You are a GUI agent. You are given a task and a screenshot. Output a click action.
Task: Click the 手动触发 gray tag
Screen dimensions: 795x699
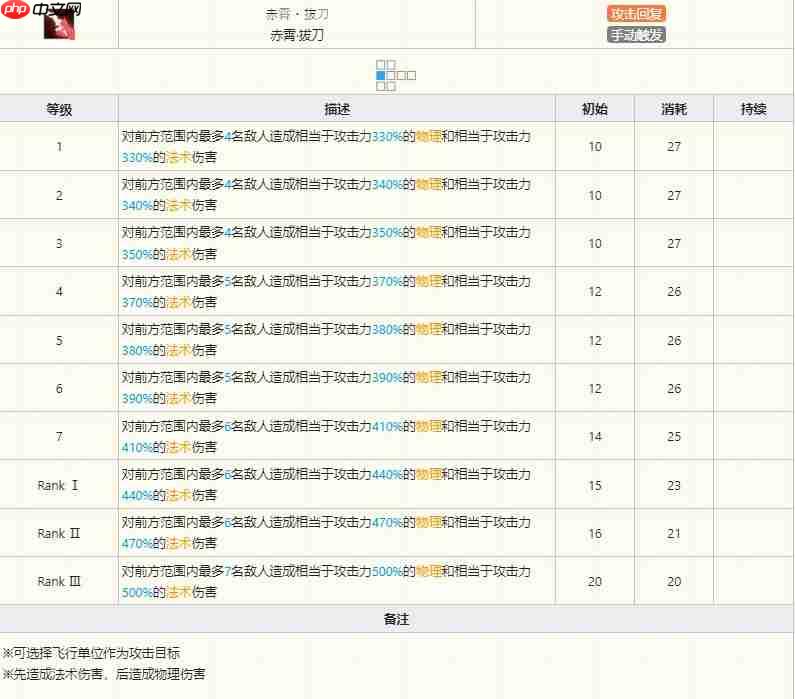pyautogui.click(x=636, y=35)
